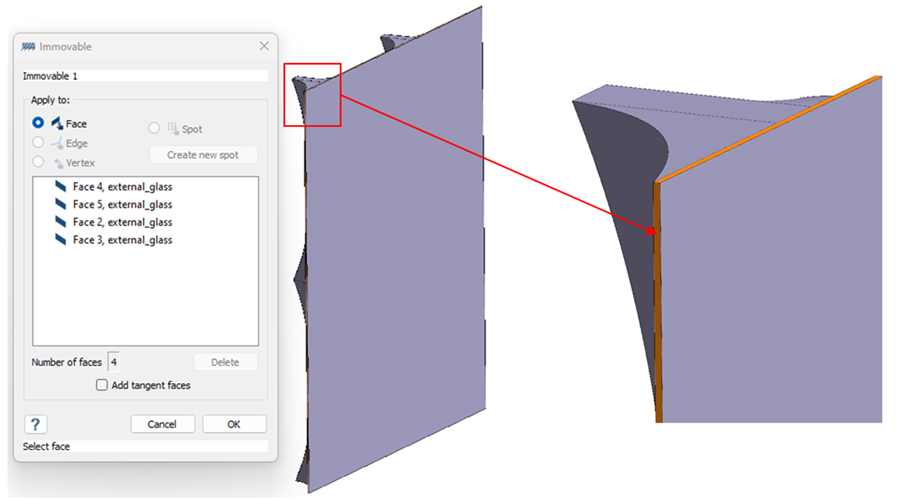Screen dimensions: 900x501
Task: Click the Face 3 external_glass face icon
Action: point(61,240)
